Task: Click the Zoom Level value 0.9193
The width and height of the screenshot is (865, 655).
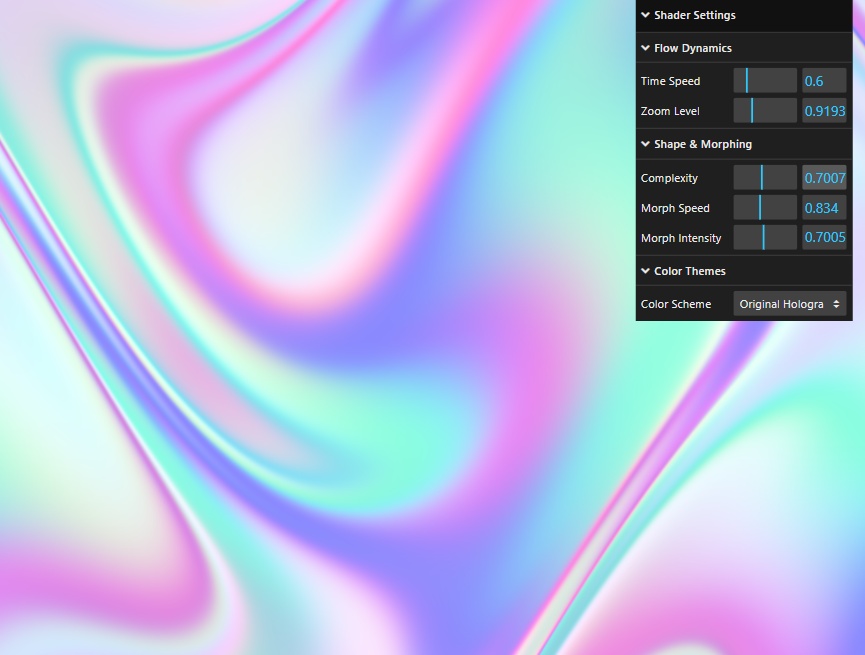Action: click(x=824, y=111)
